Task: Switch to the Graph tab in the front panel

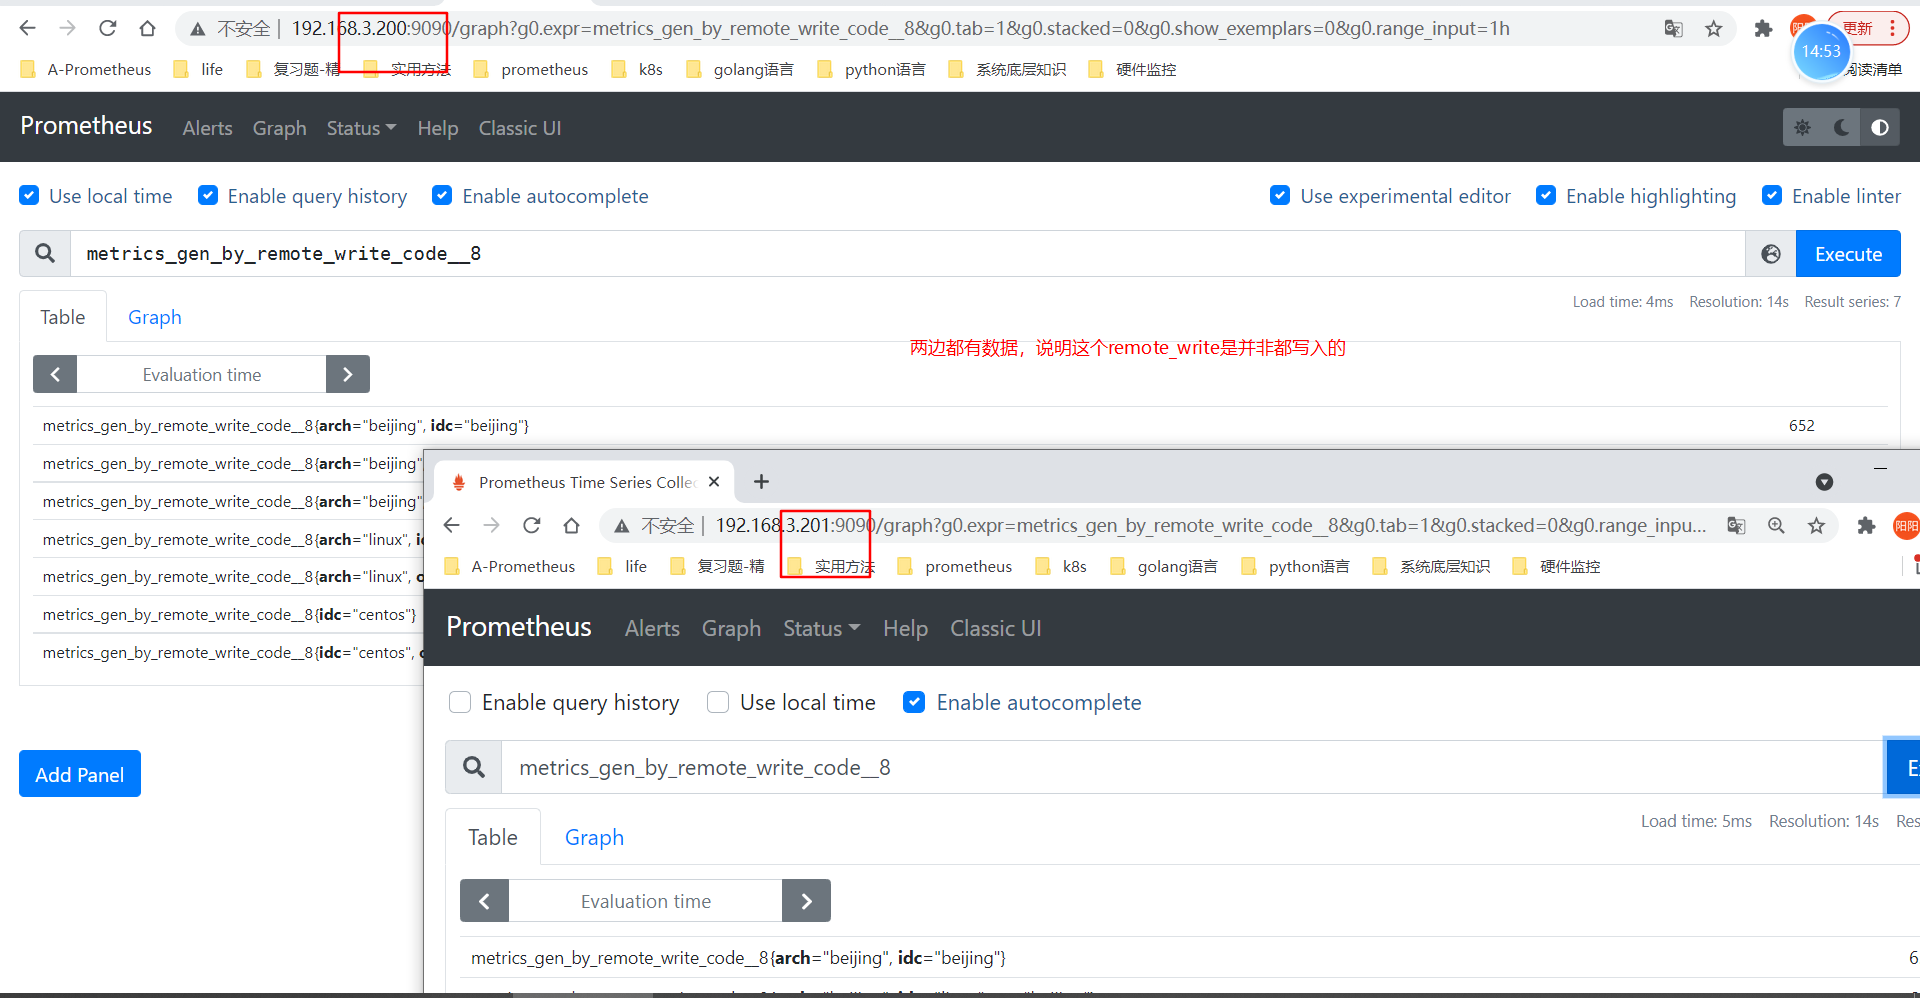Action: click(594, 837)
